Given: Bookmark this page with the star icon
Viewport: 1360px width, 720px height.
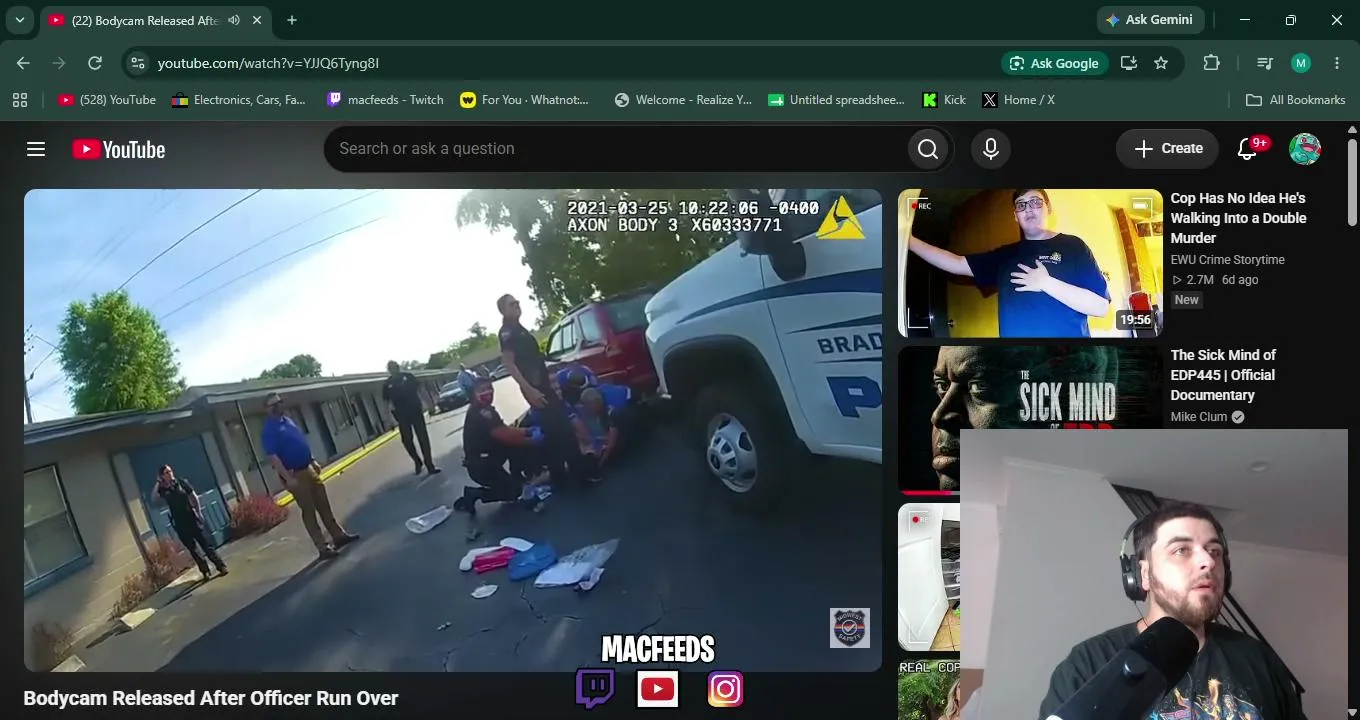Looking at the screenshot, I should coord(1161,63).
